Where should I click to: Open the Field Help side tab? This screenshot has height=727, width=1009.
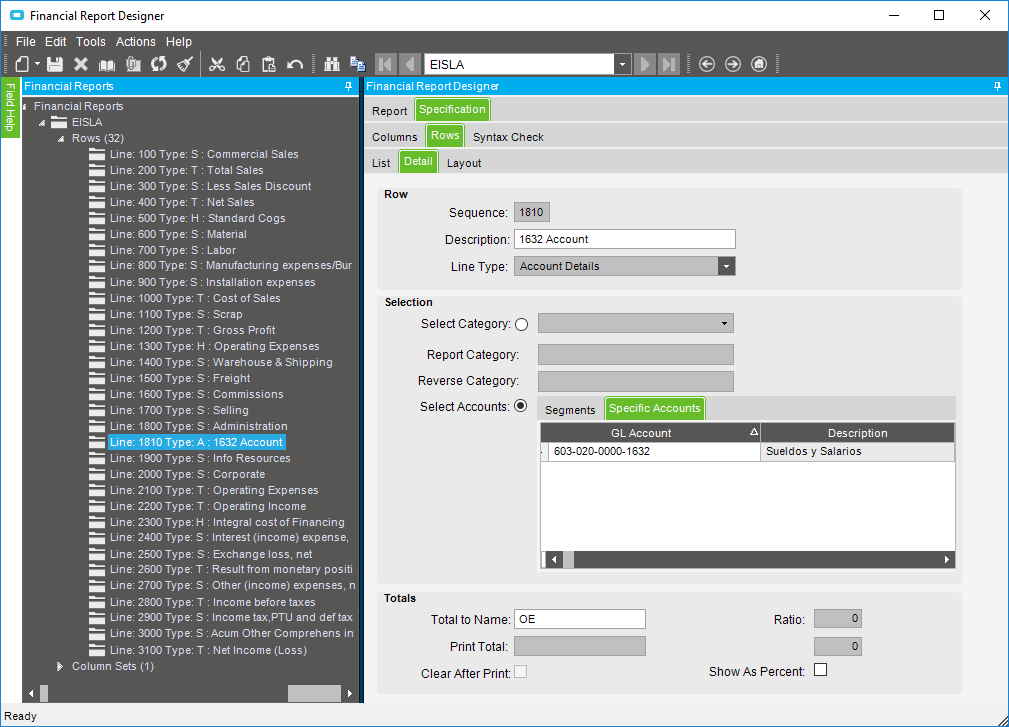tap(10, 107)
